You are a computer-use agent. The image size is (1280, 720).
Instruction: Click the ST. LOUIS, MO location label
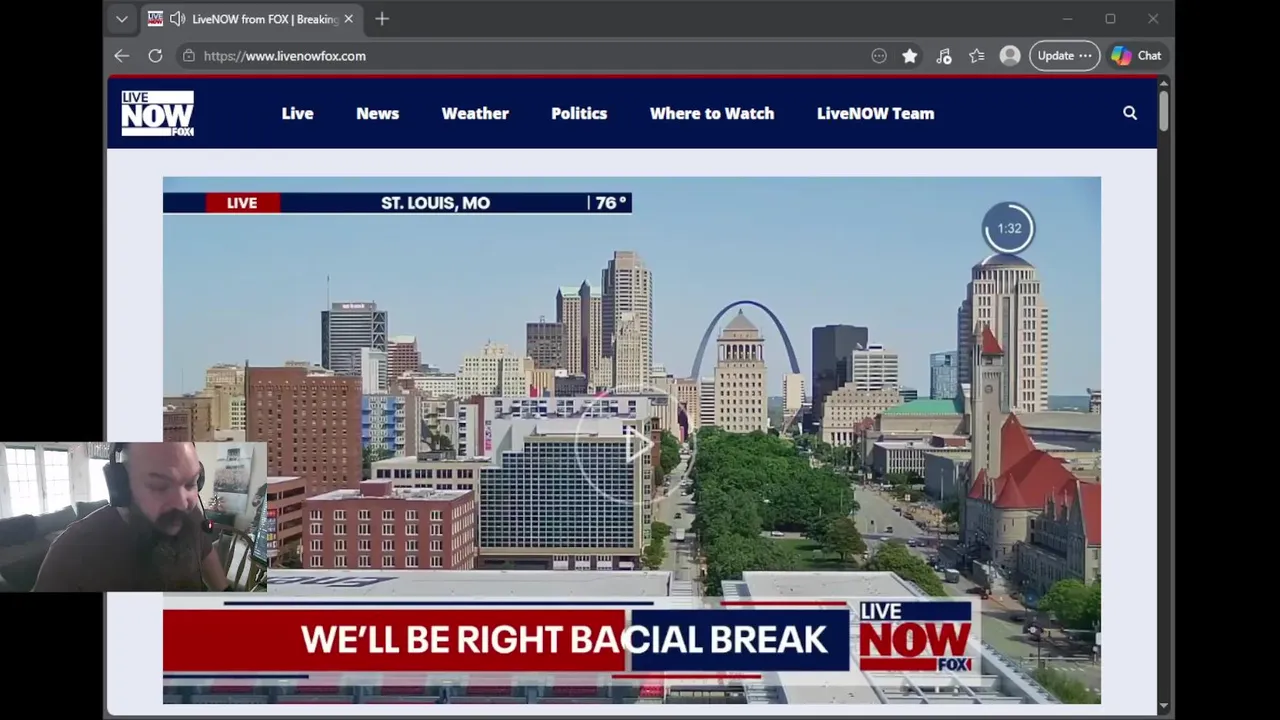pos(435,203)
